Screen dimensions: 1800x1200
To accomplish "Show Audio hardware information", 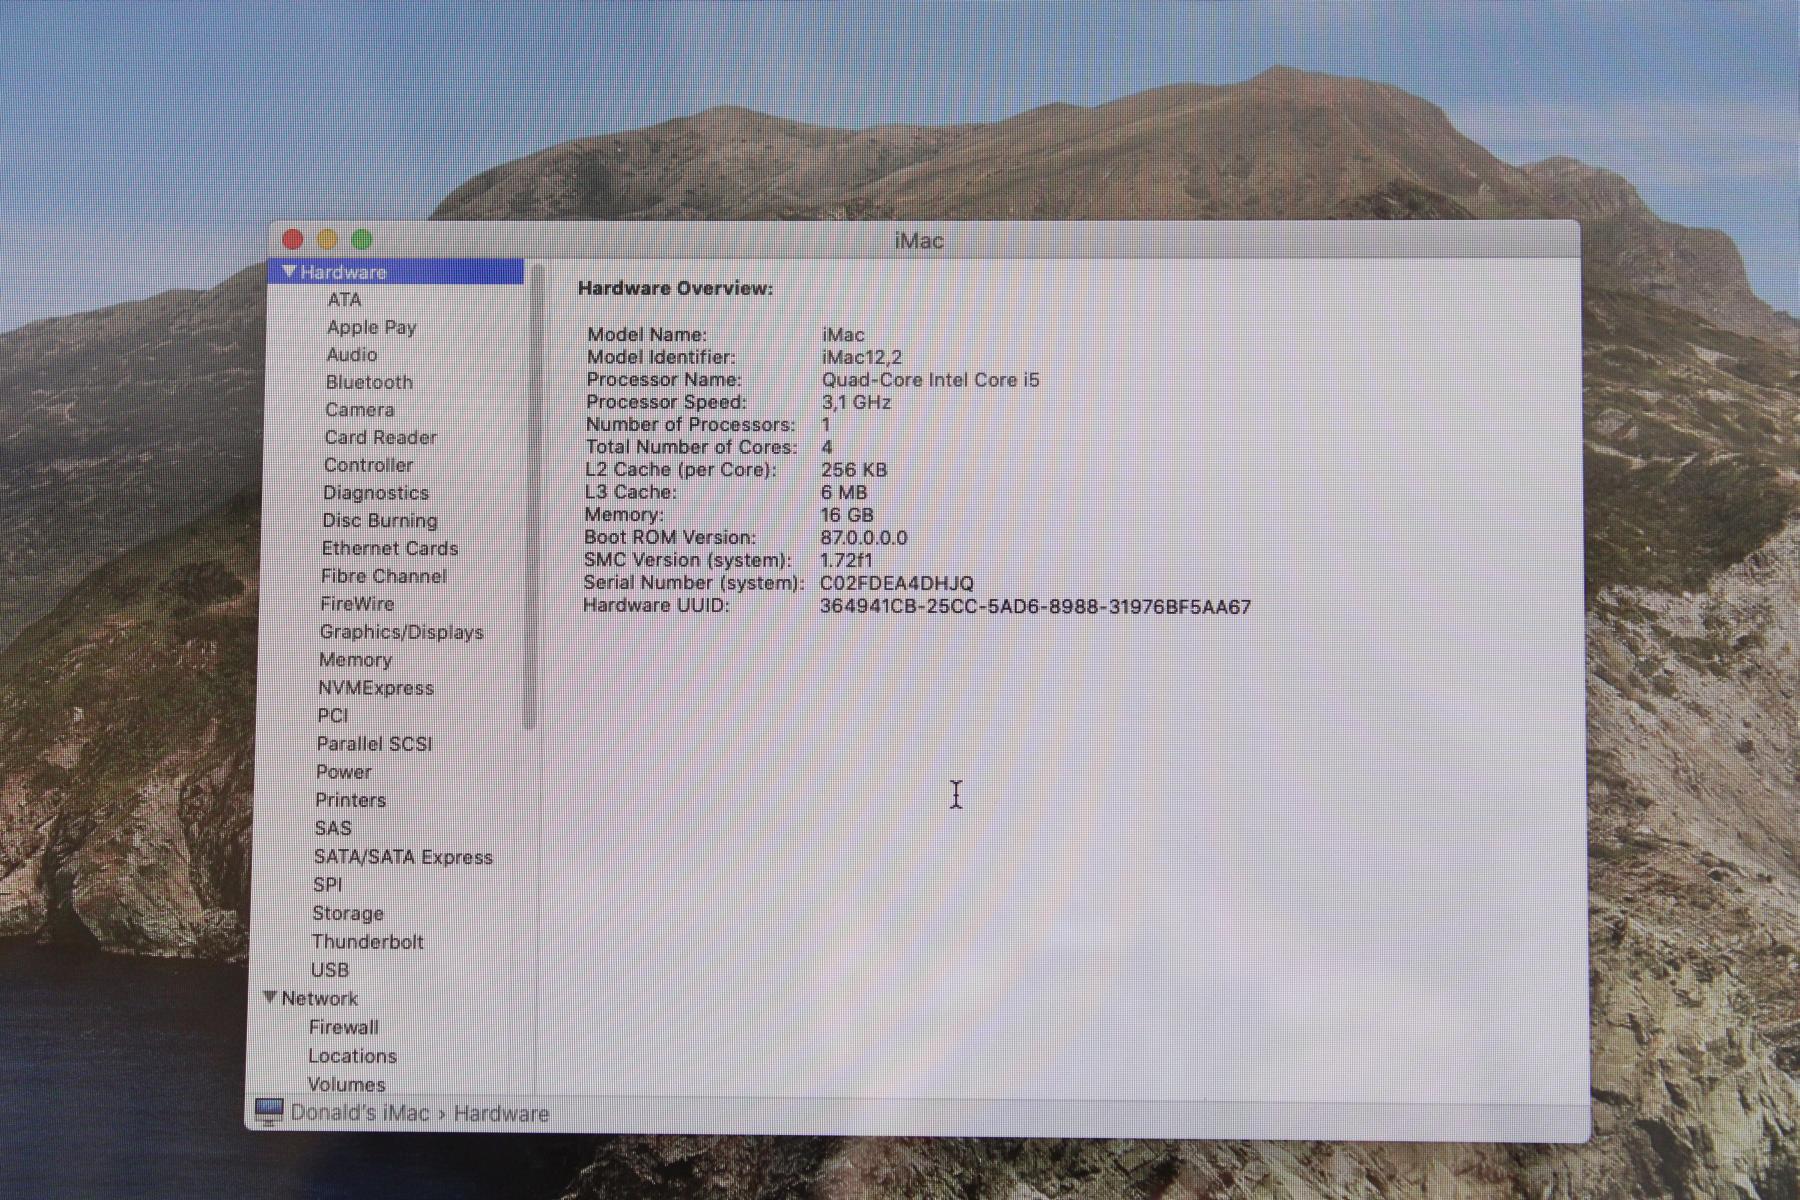I will 352,355.
